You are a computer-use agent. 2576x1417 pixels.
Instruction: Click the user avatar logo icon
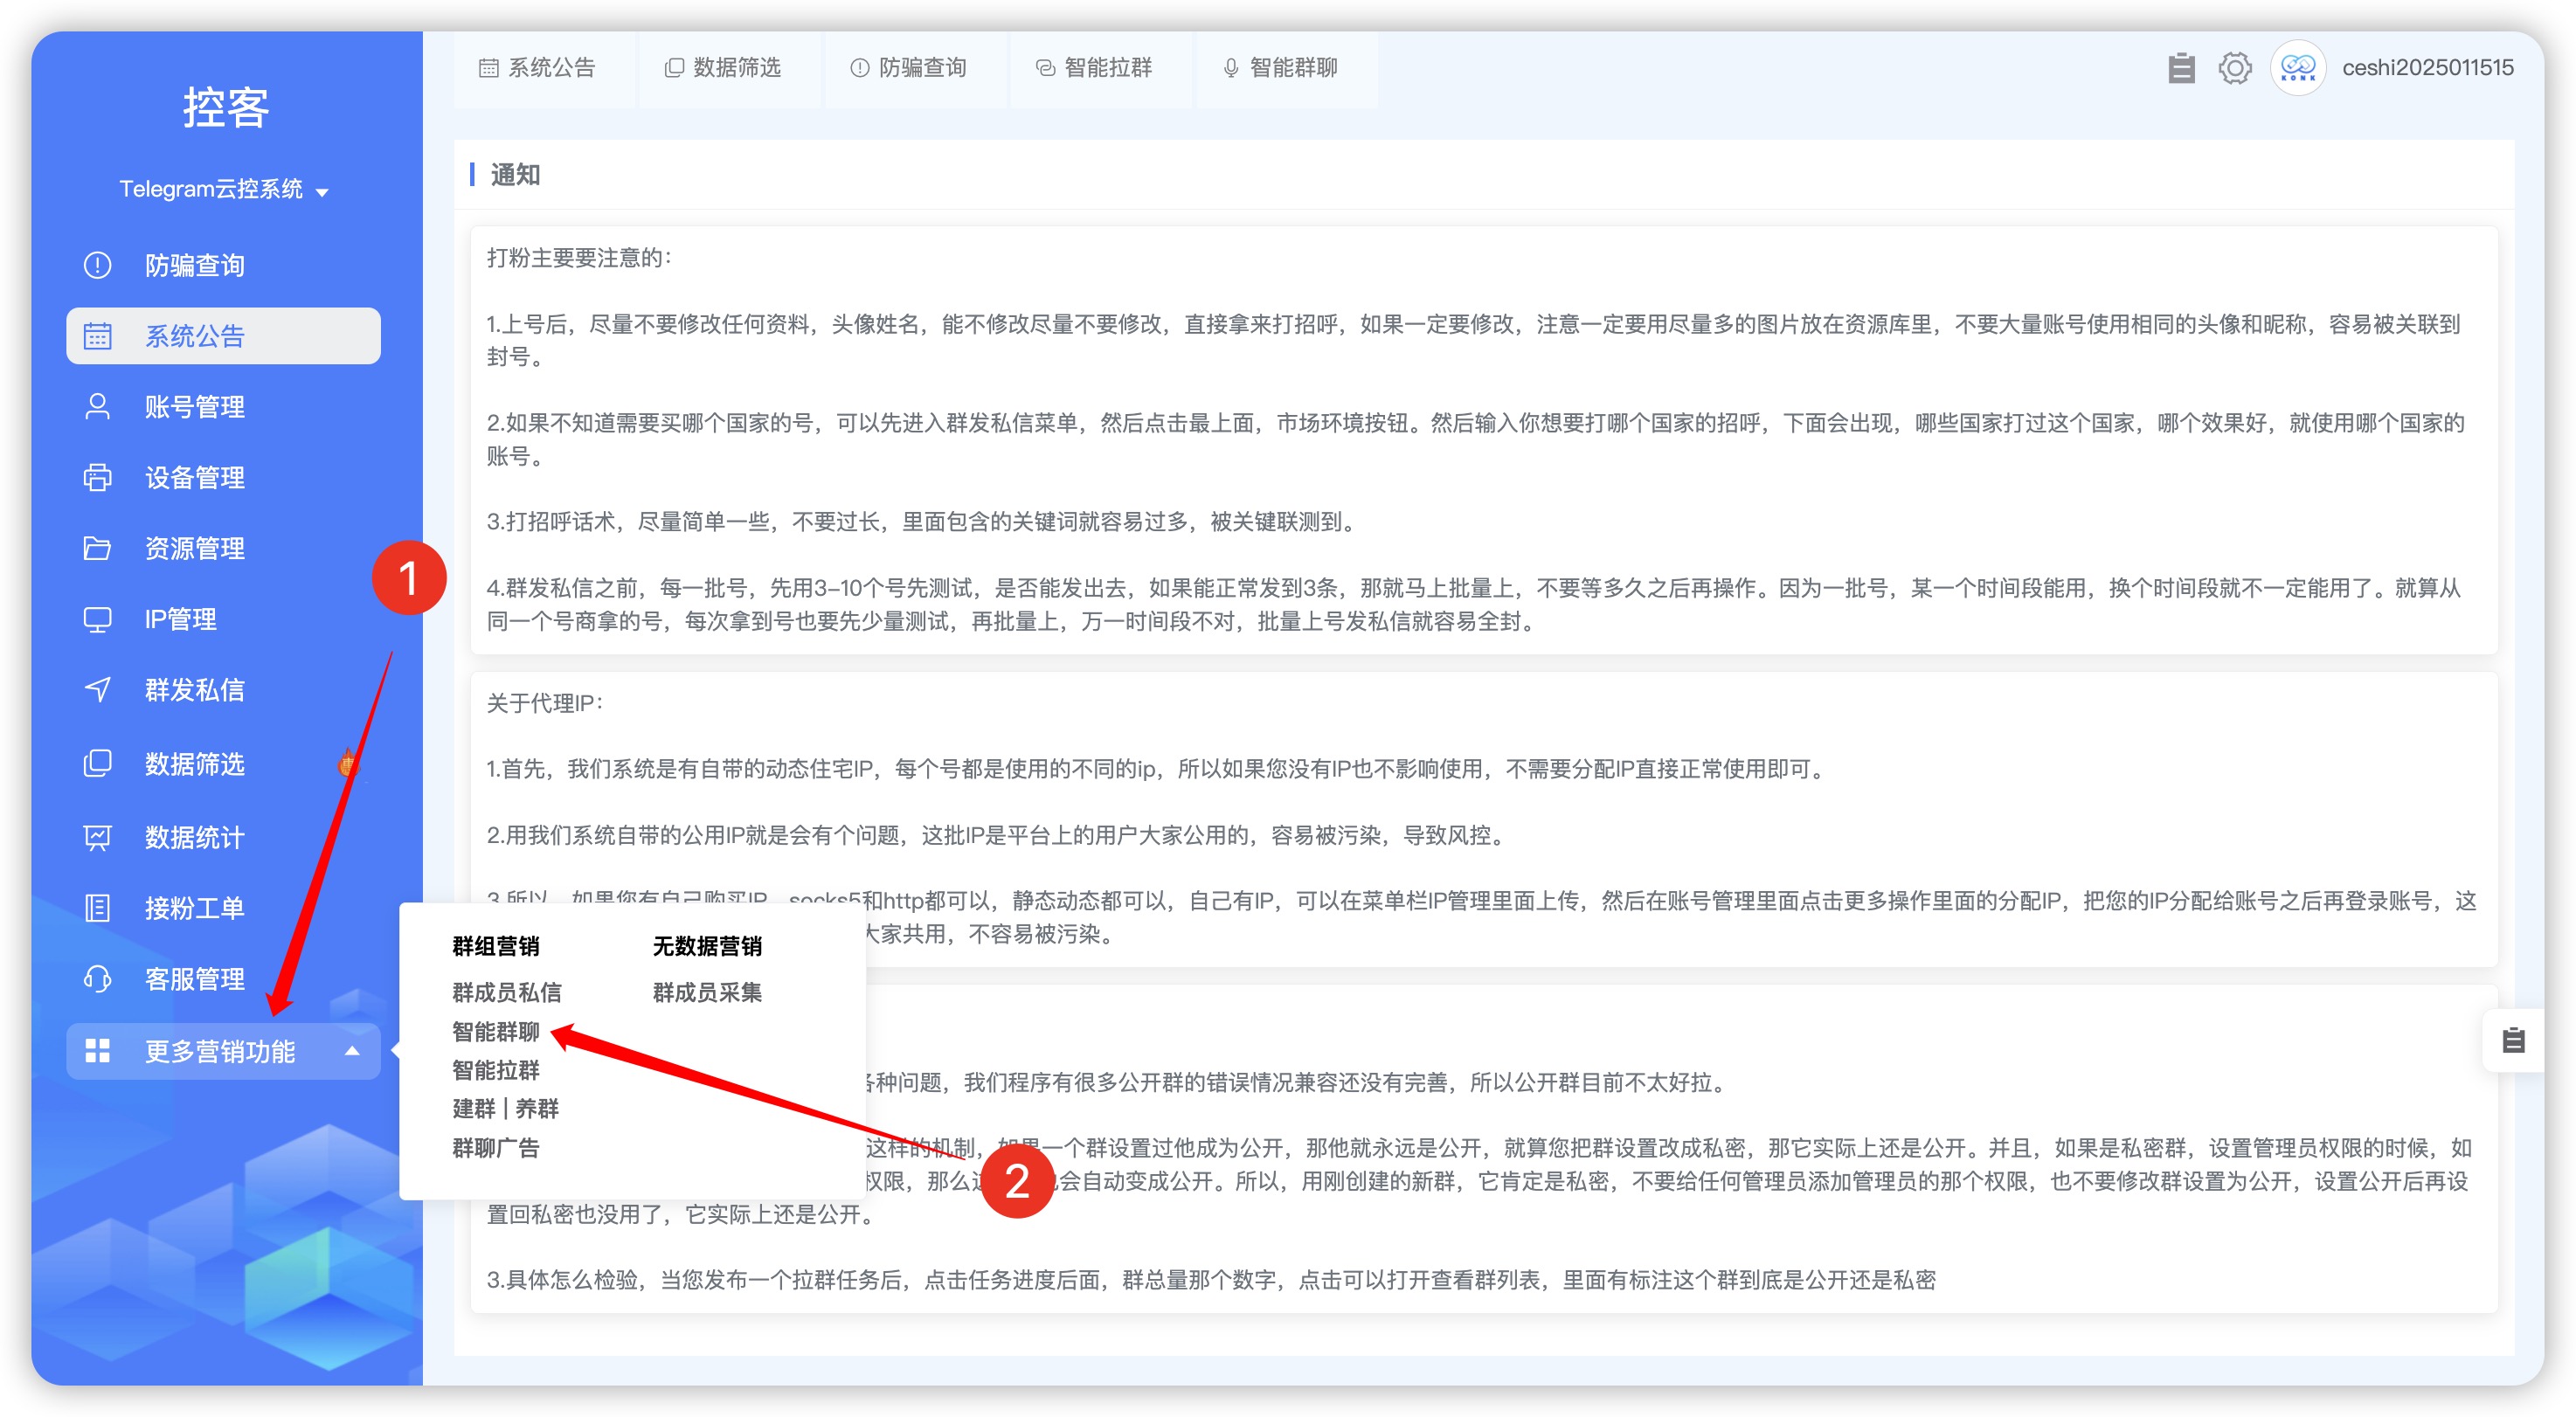[x=2297, y=68]
